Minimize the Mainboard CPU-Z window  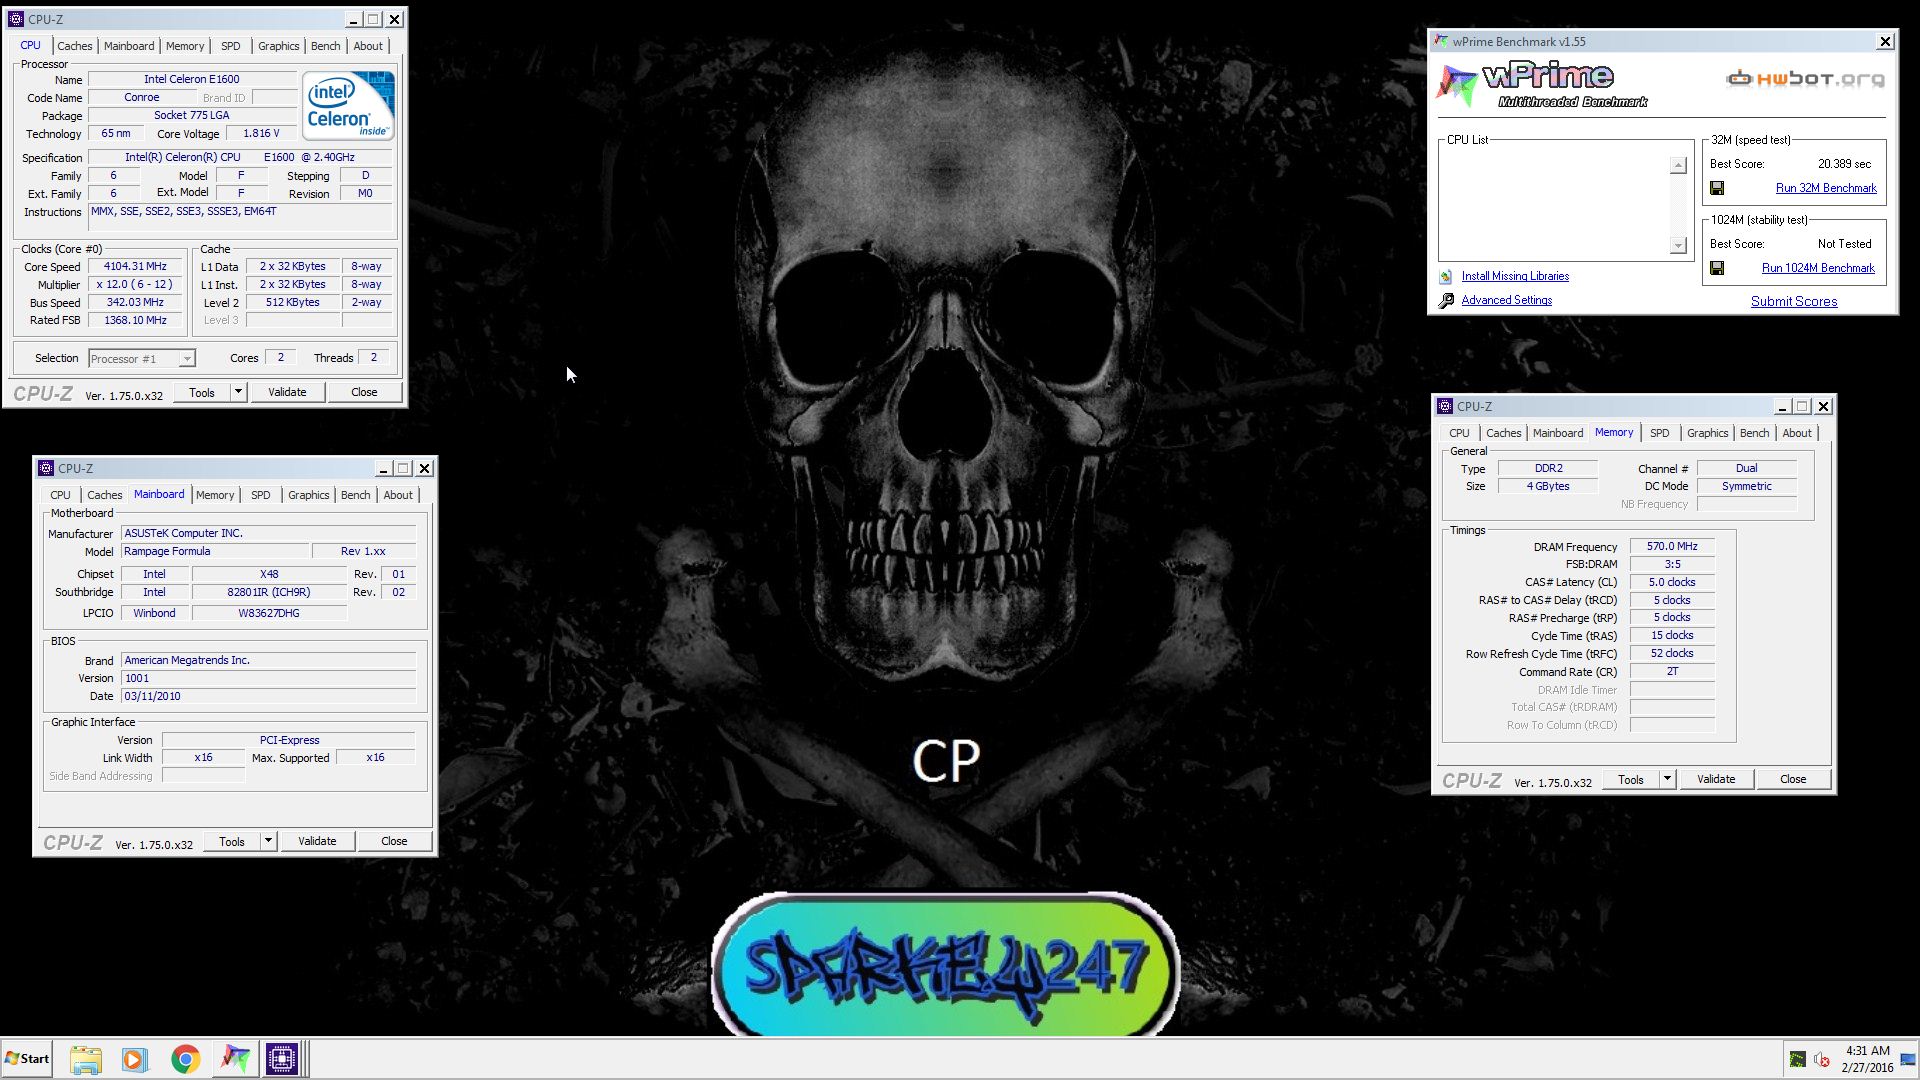coord(383,468)
